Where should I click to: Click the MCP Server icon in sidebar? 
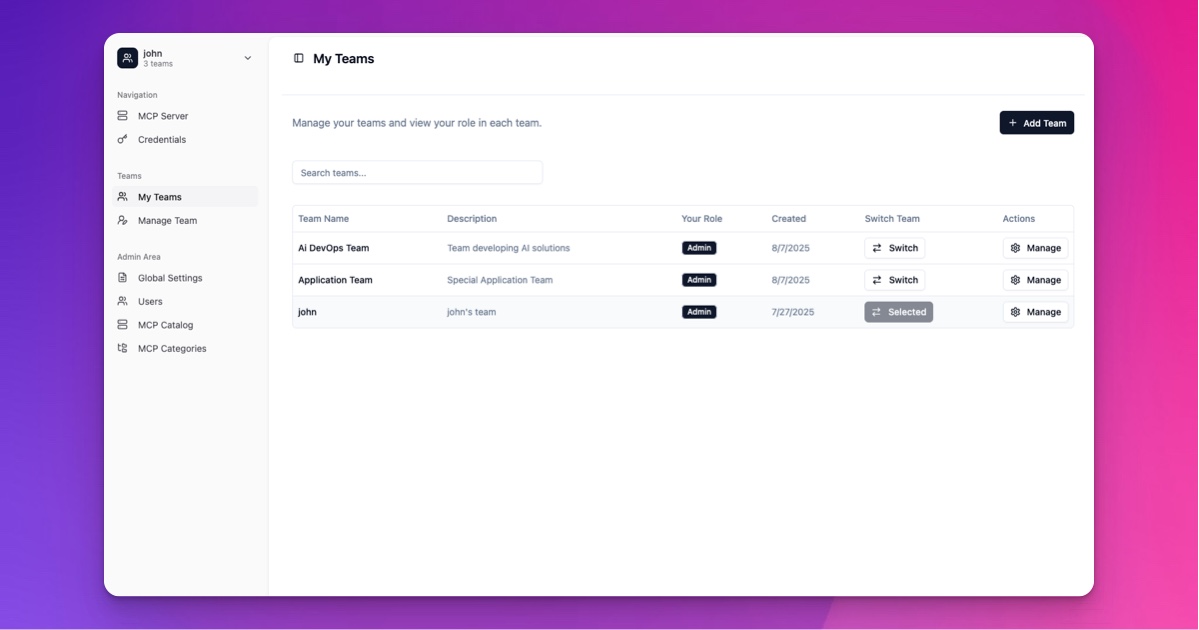[122, 115]
